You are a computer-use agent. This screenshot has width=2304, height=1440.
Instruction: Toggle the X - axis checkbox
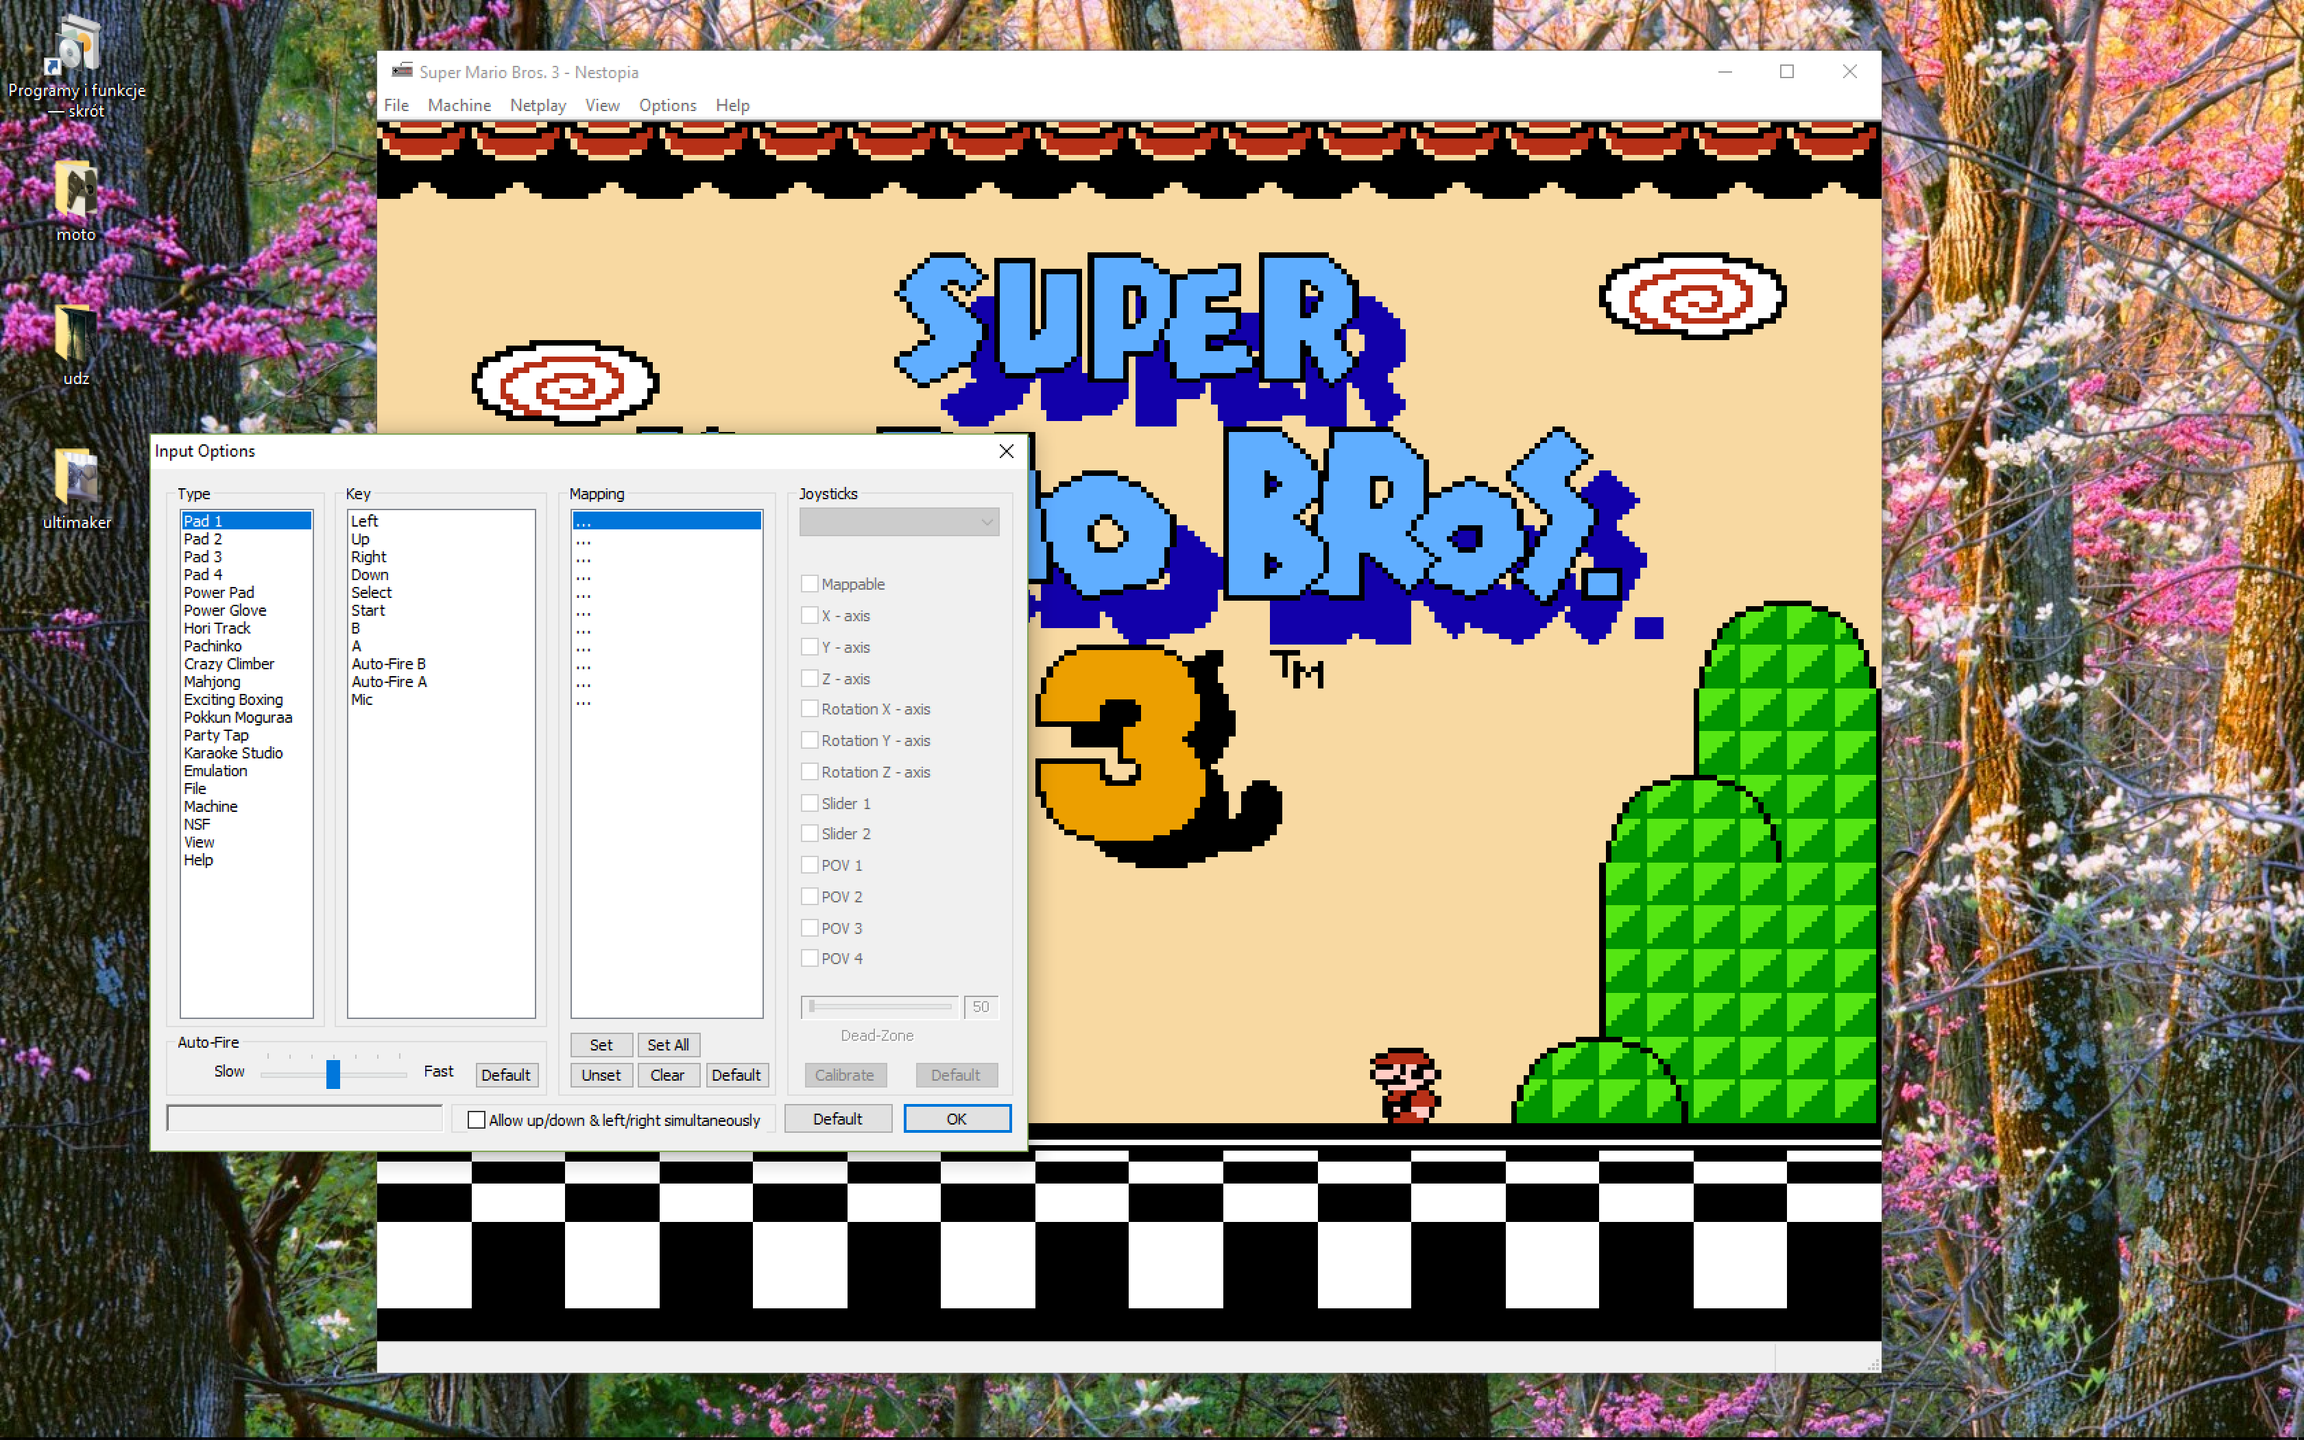pos(810,616)
